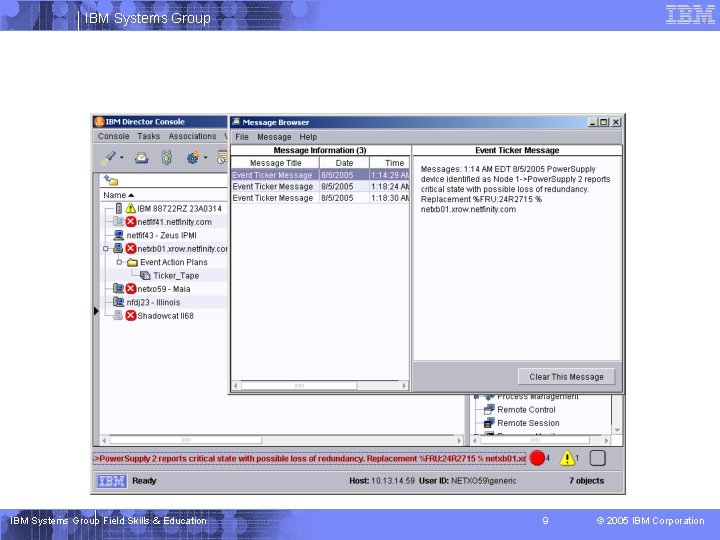Image resolution: width=720 pixels, height=540 pixels.
Task: Click the Remote Control task icon
Action: click(489, 410)
